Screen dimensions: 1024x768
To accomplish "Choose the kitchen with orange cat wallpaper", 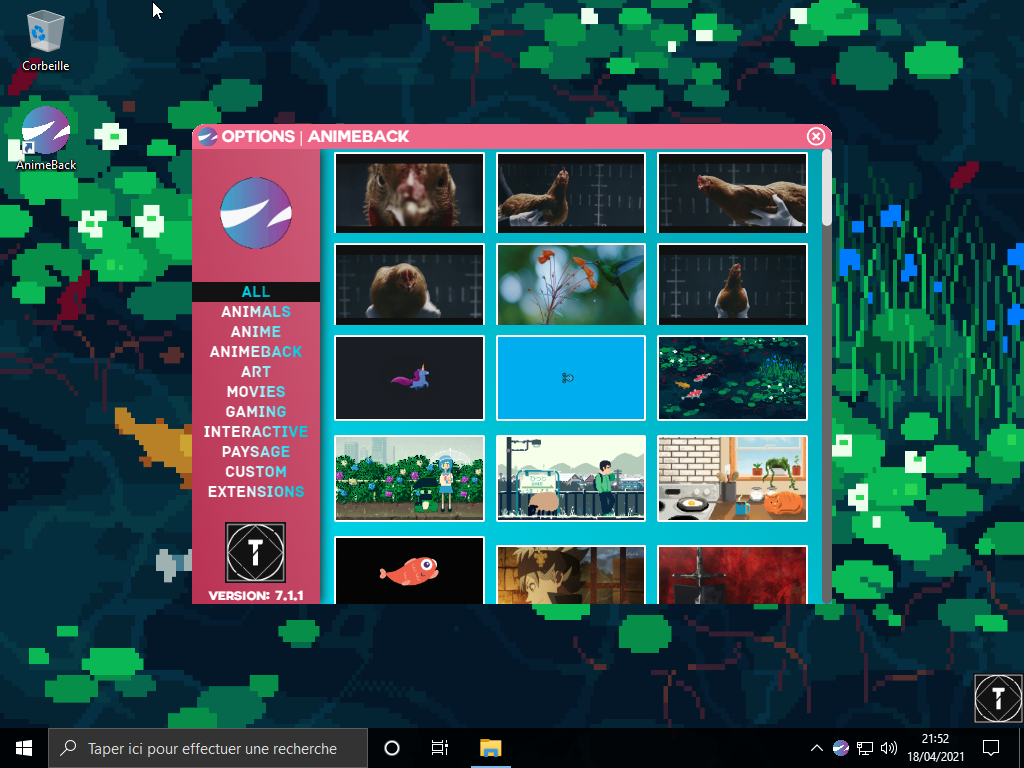I will click(732, 479).
